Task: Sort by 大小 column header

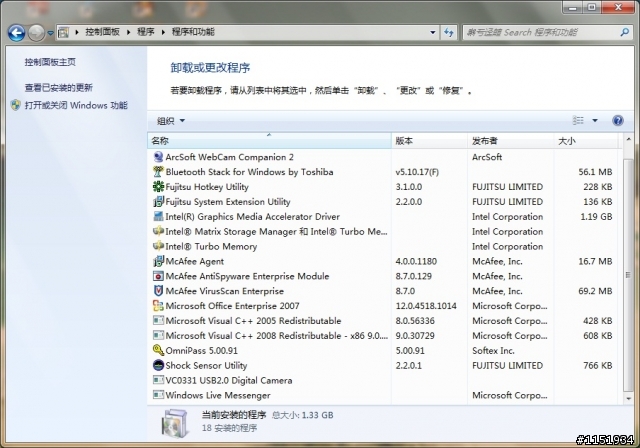Action: (585, 141)
